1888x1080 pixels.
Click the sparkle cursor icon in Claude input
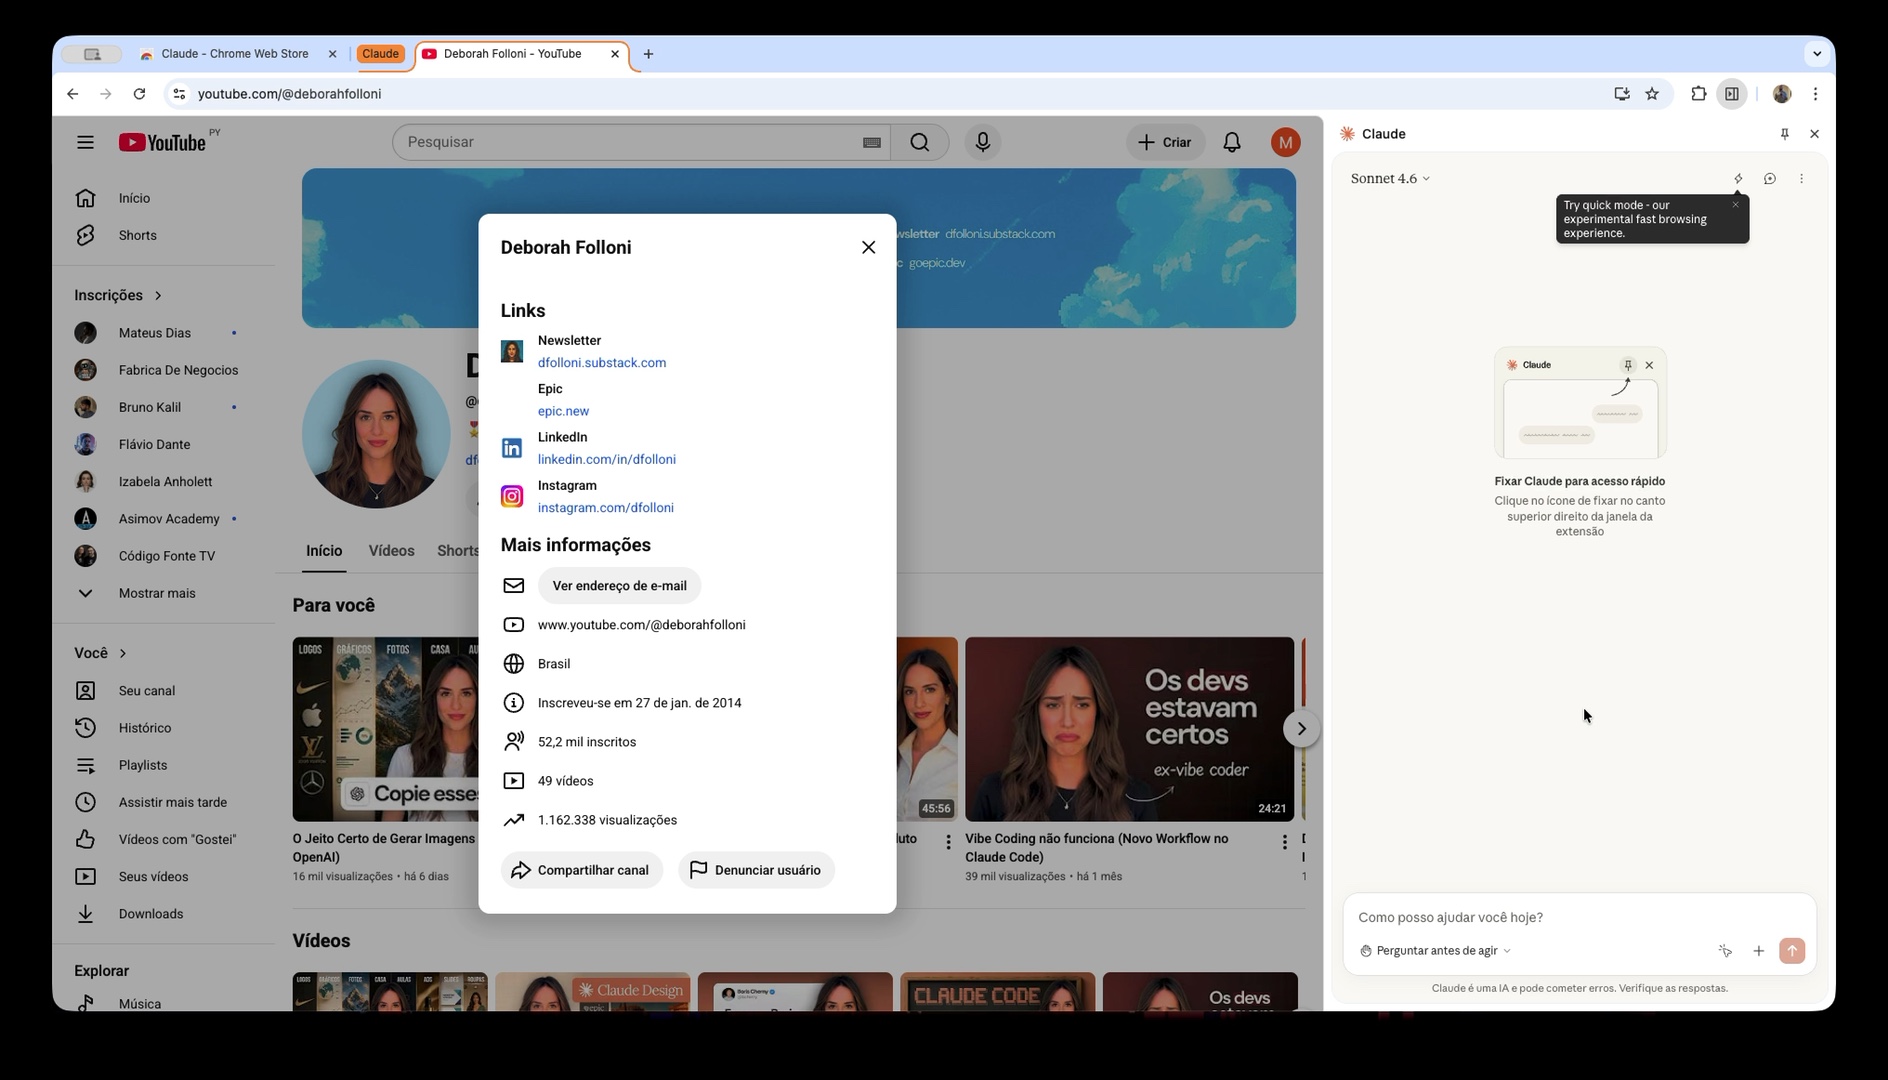pos(1725,951)
